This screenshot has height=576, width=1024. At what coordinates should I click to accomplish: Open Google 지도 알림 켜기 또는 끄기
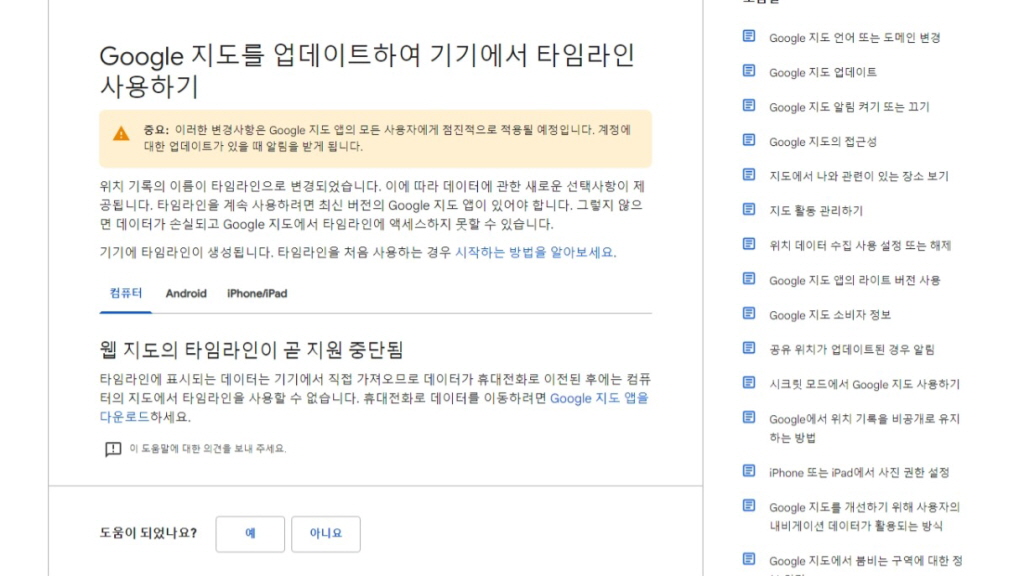[x=849, y=107]
